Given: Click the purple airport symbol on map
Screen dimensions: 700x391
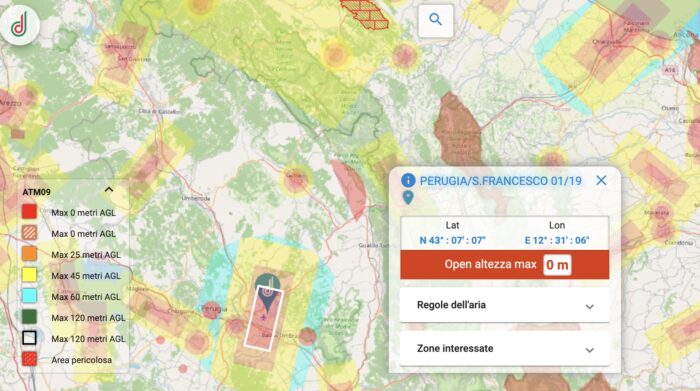Looking at the screenshot, I should [x=263, y=317].
